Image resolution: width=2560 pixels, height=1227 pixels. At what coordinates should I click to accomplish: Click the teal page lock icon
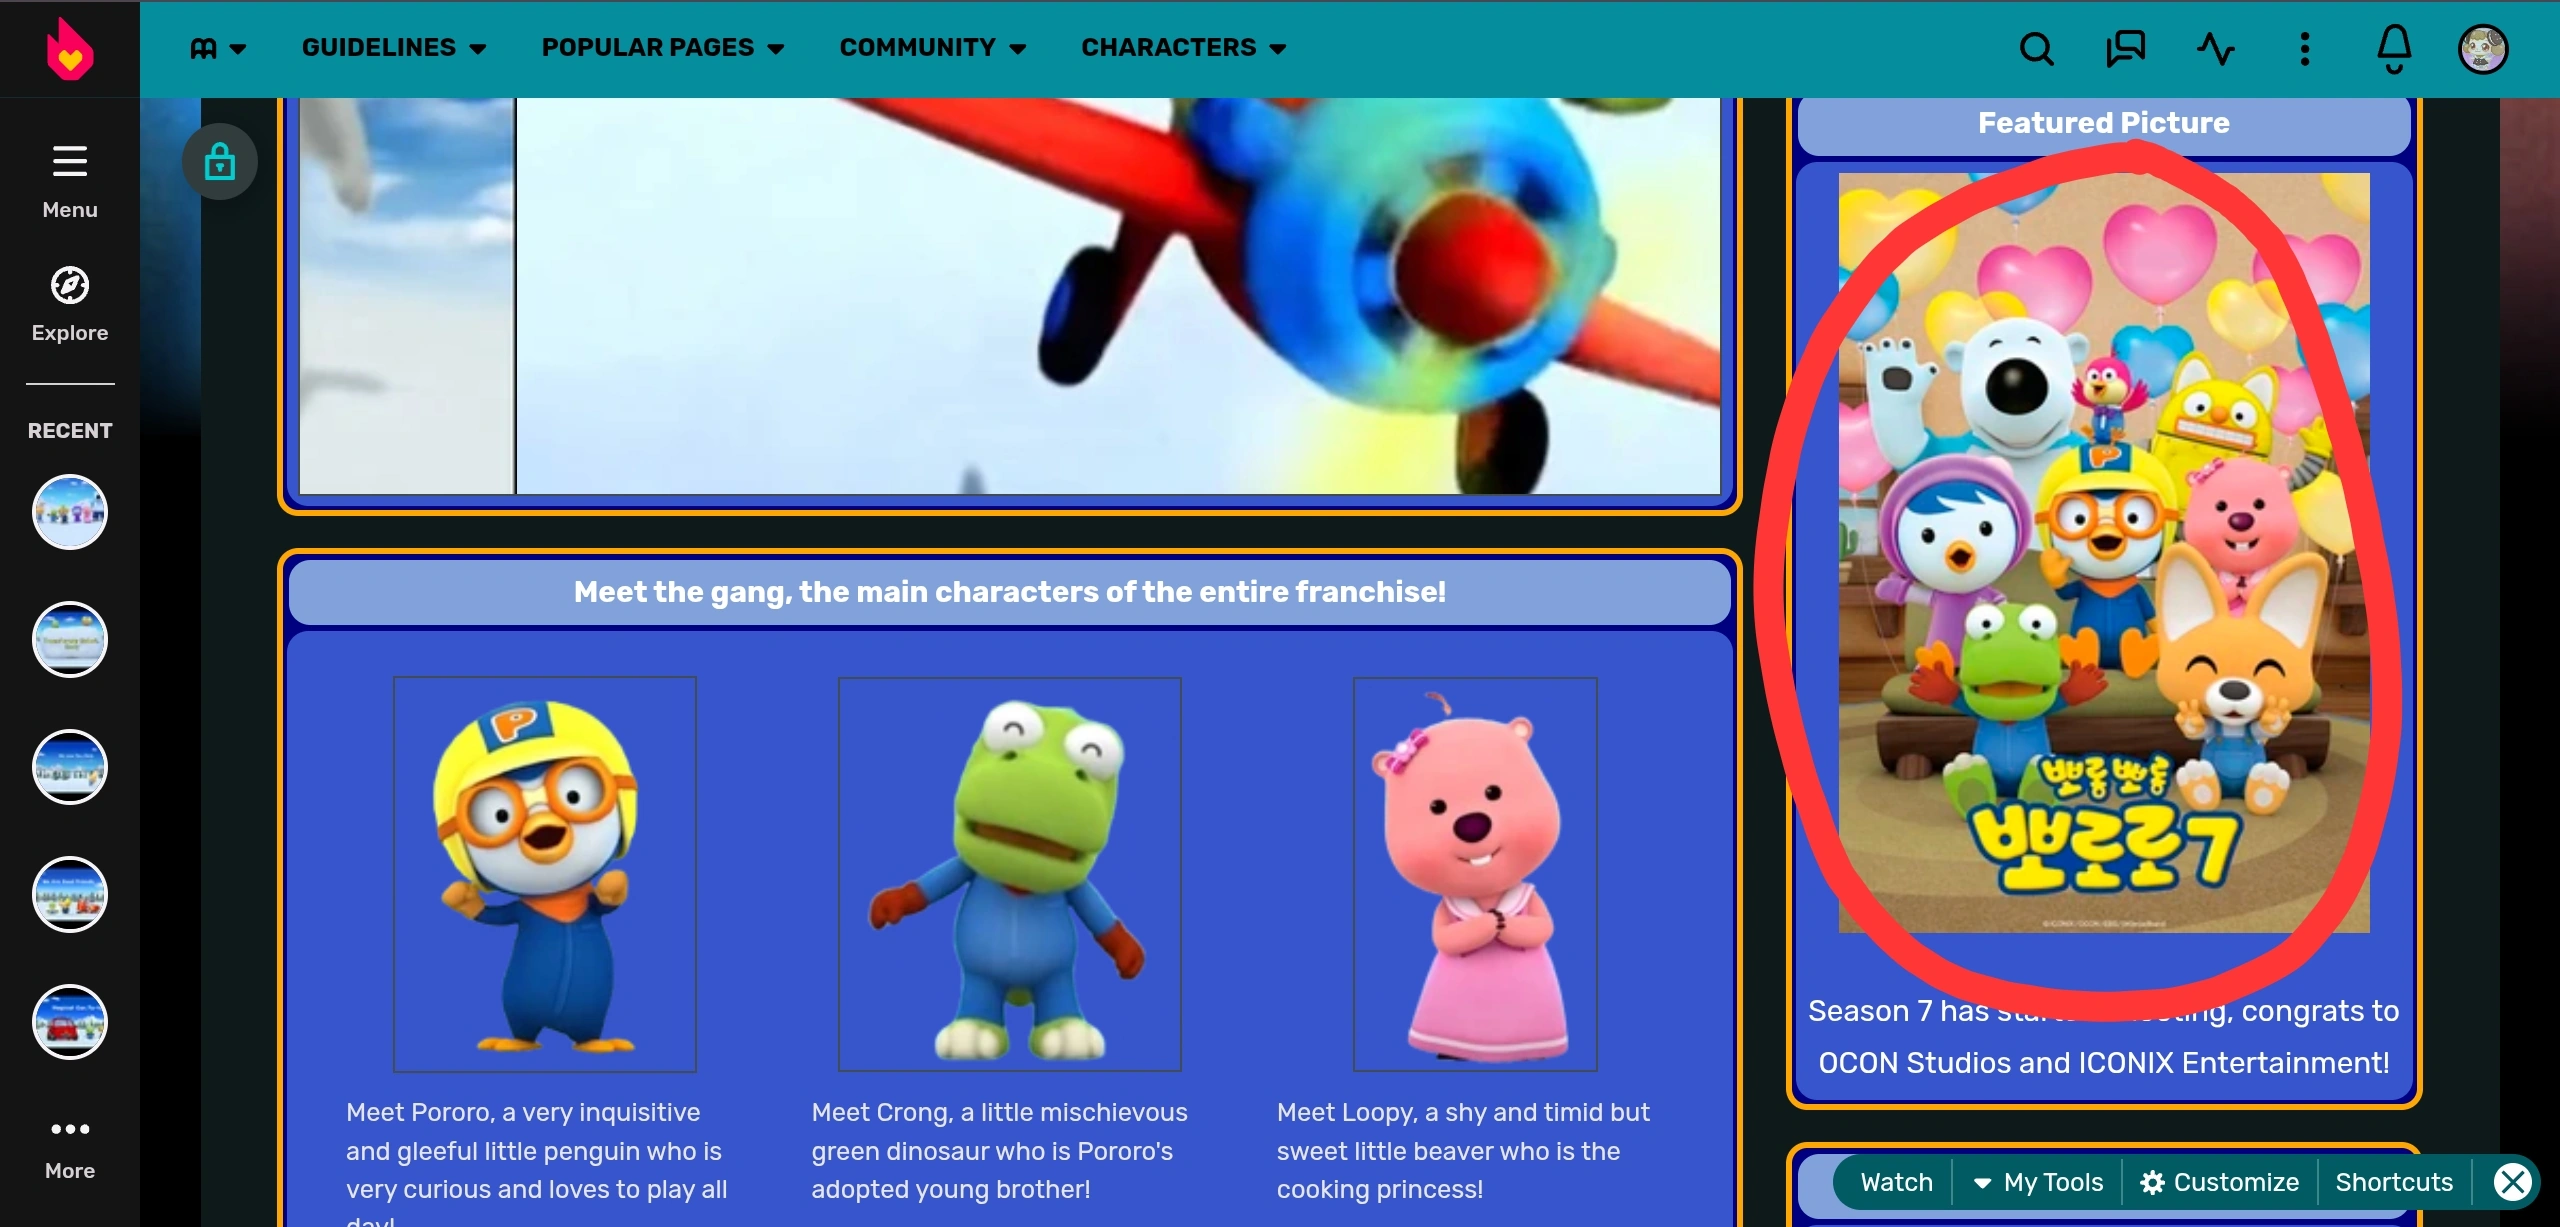pyautogui.click(x=219, y=162)
